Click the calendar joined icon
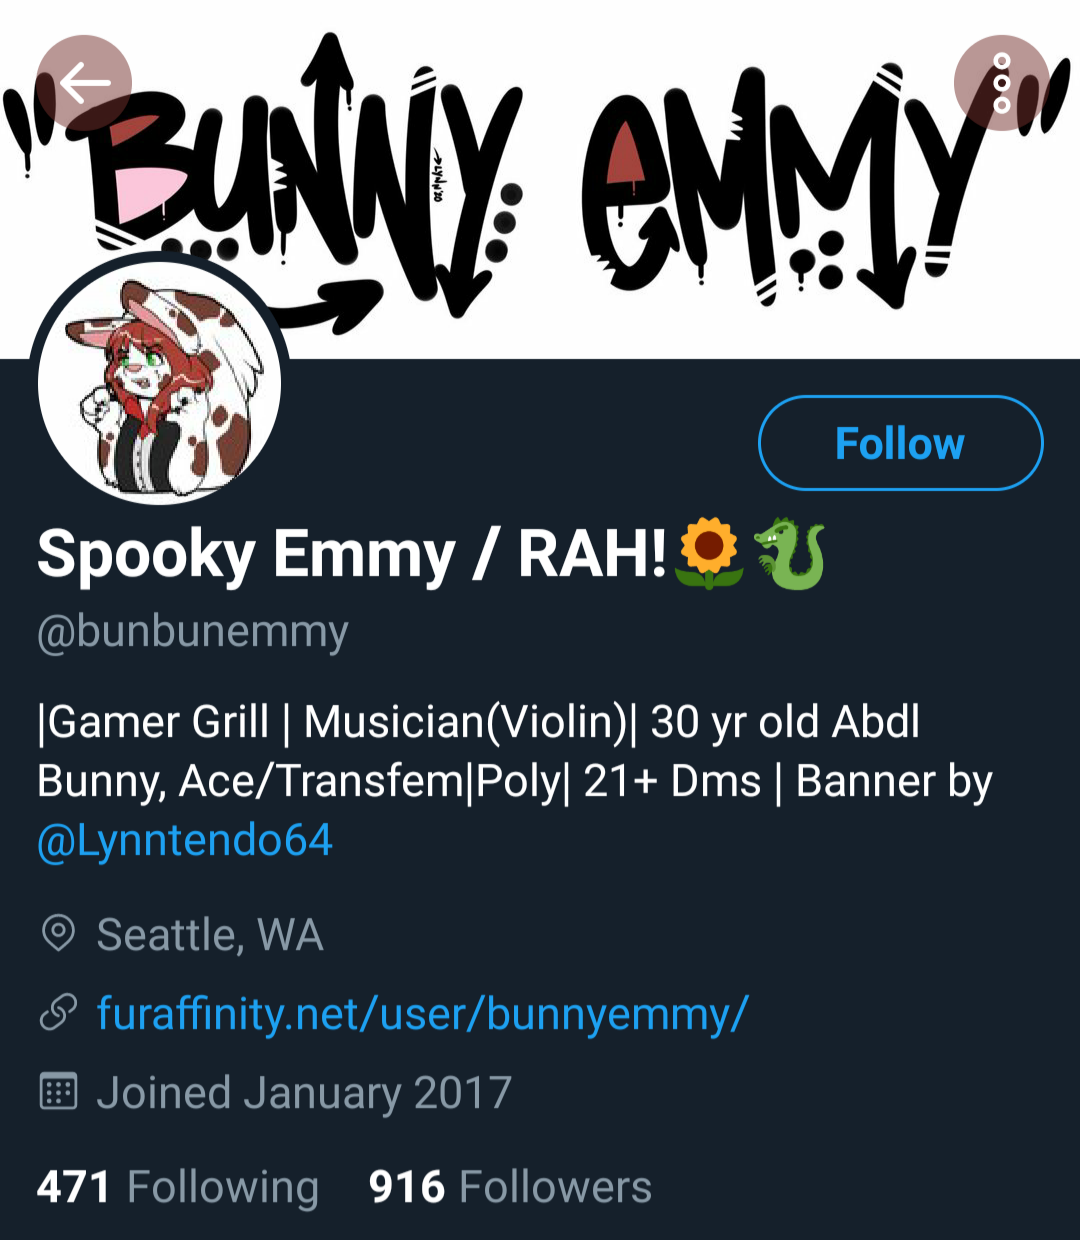The width and height of the screenshot is (1080, 1240). (58, 1092)
